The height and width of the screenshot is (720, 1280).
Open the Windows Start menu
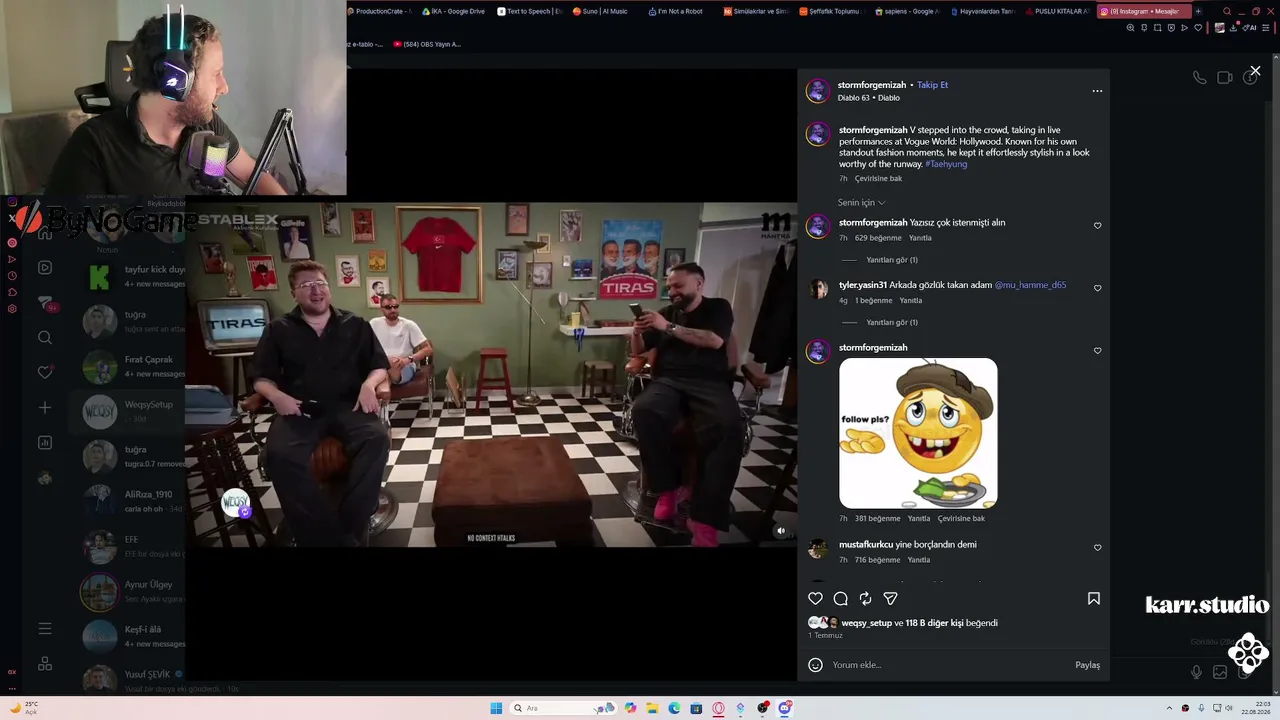496,708
